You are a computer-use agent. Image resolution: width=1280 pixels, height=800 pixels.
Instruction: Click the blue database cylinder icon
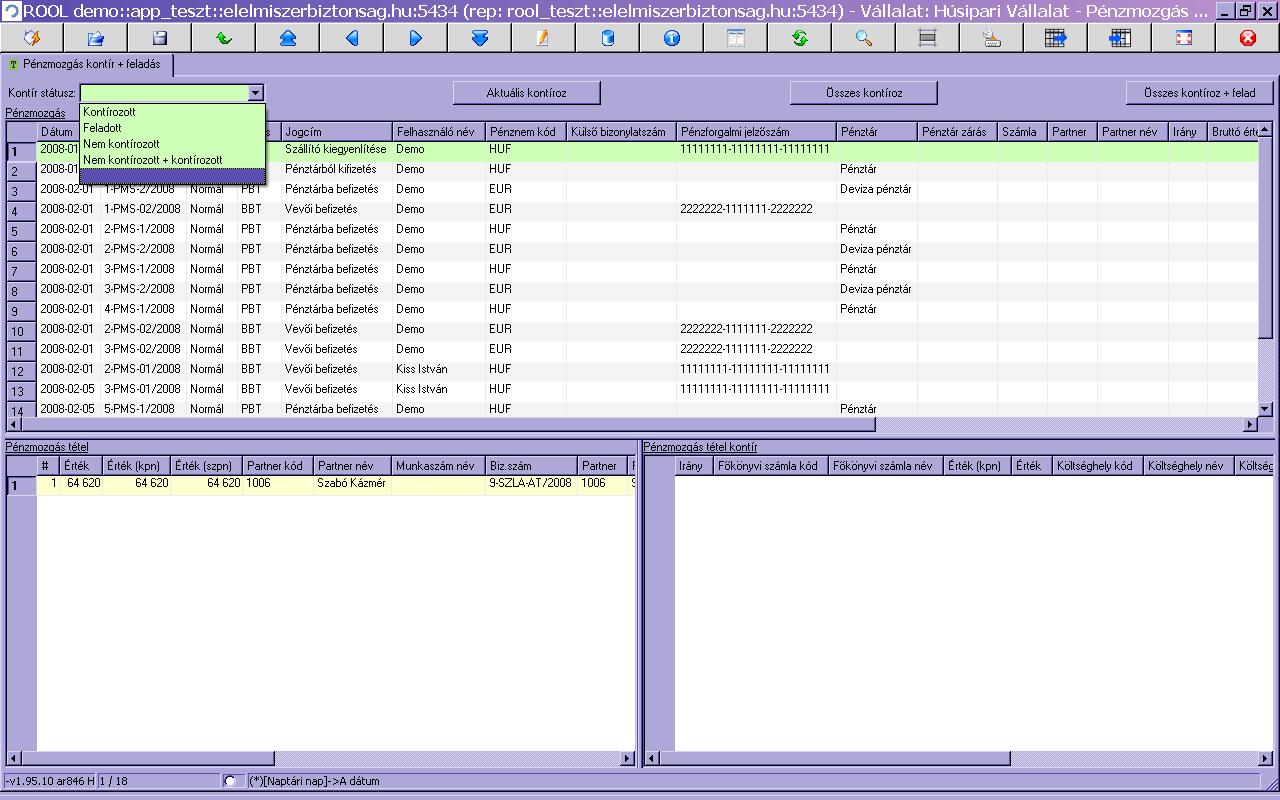[607, 38]
